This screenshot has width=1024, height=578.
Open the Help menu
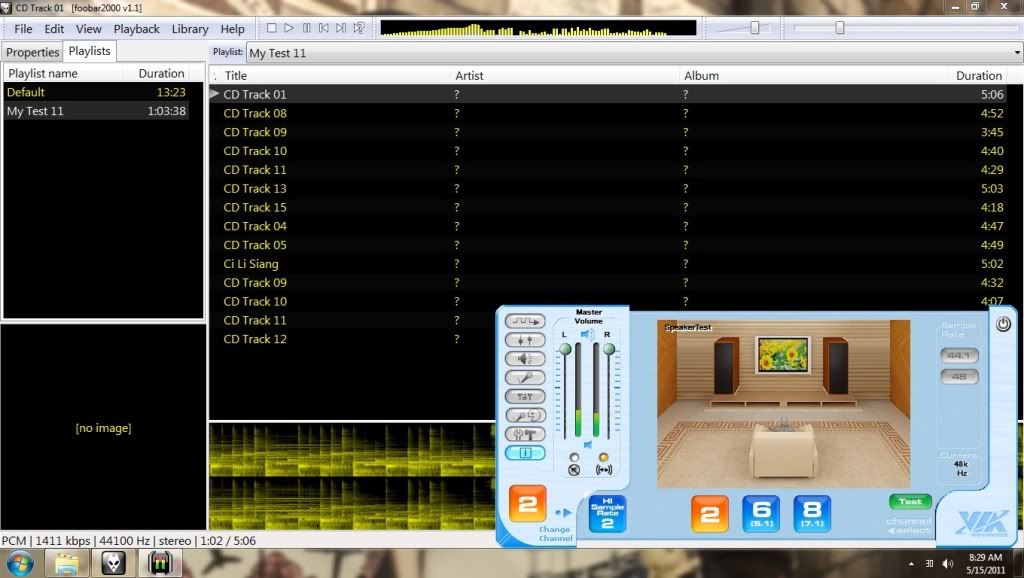pyautogui.click(x=232, y=29)
